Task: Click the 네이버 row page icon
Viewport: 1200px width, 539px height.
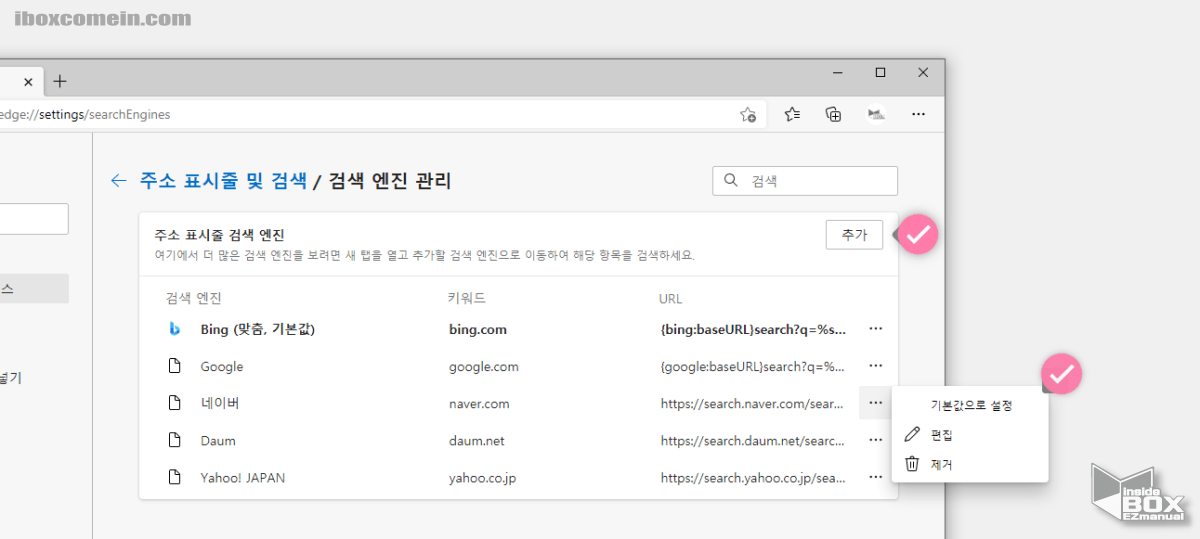Action: (174, 403)
